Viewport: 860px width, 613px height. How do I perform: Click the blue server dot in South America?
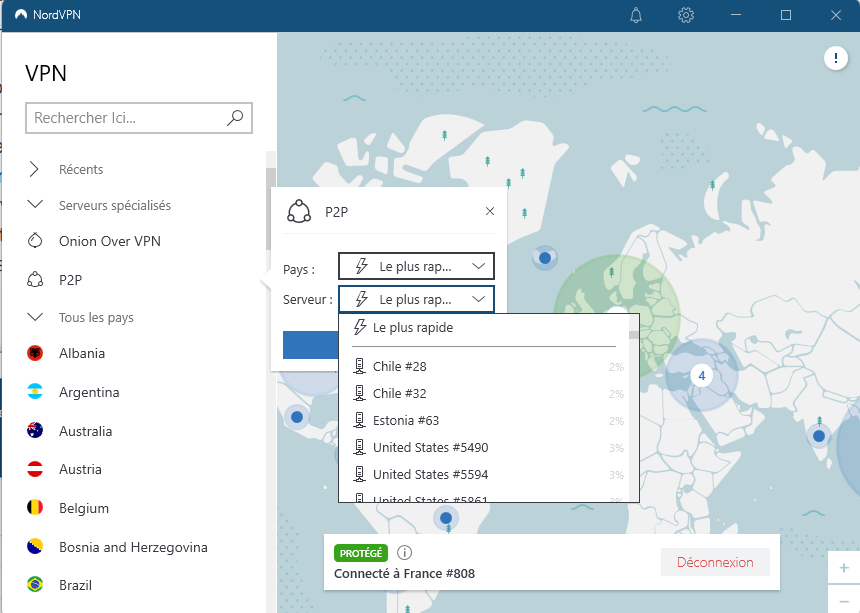tap(446, 518)
